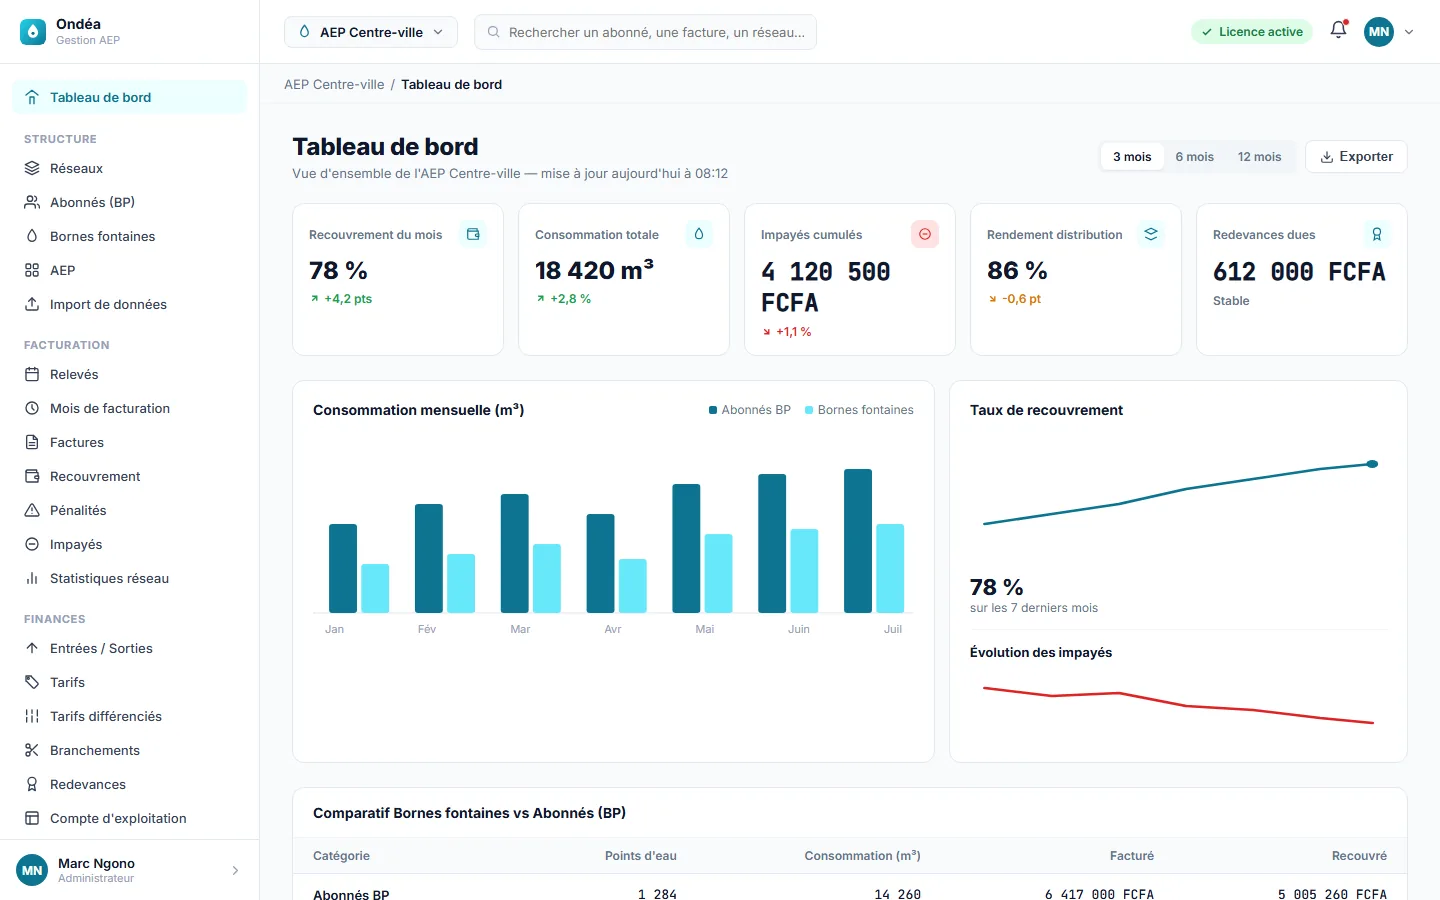Select Tableau de bord in sidebar
This screenshot has width=1440, height=900.
129,97
